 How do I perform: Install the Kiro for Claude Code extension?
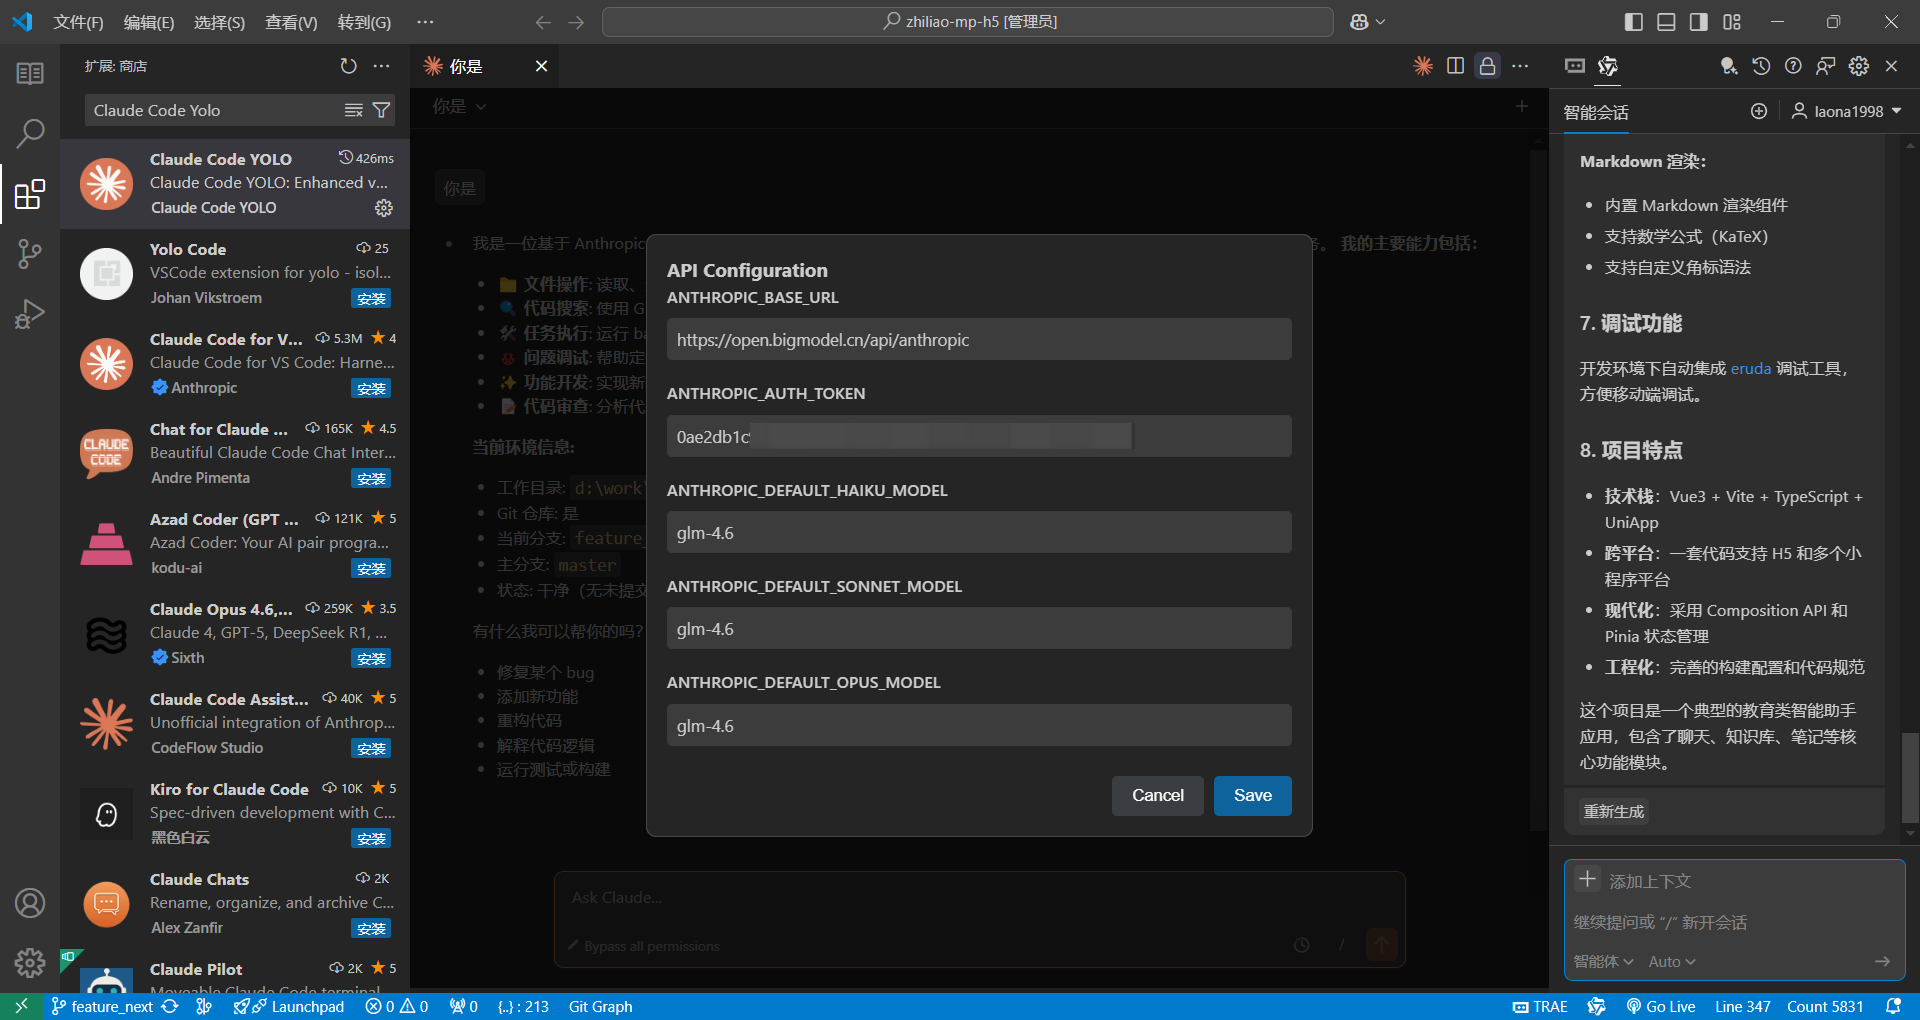pos(371,838)
